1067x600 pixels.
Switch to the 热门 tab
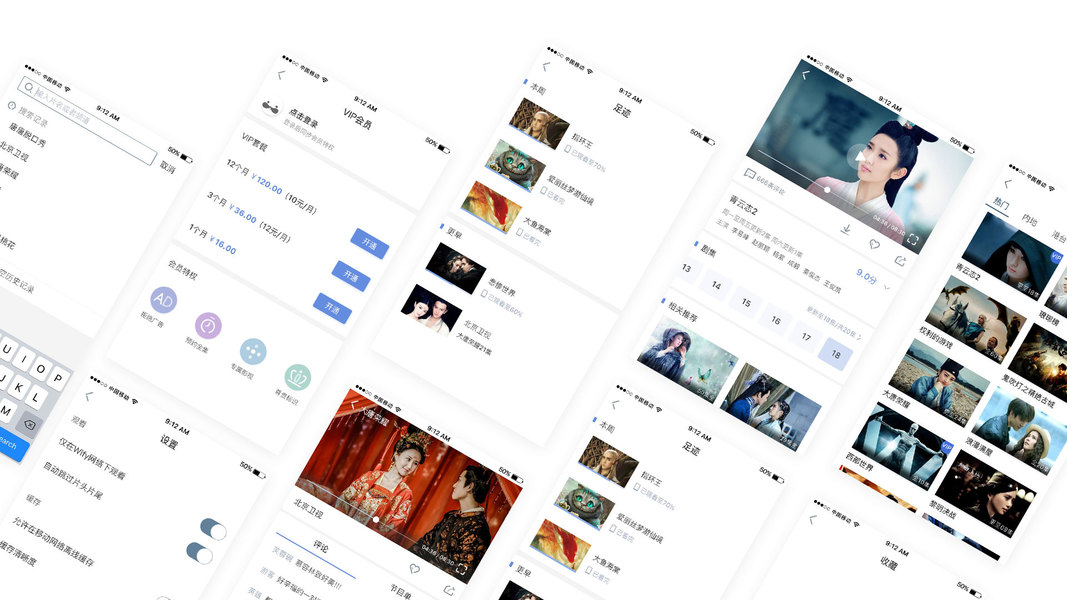pyautogui.click(x=1002, y=202)
